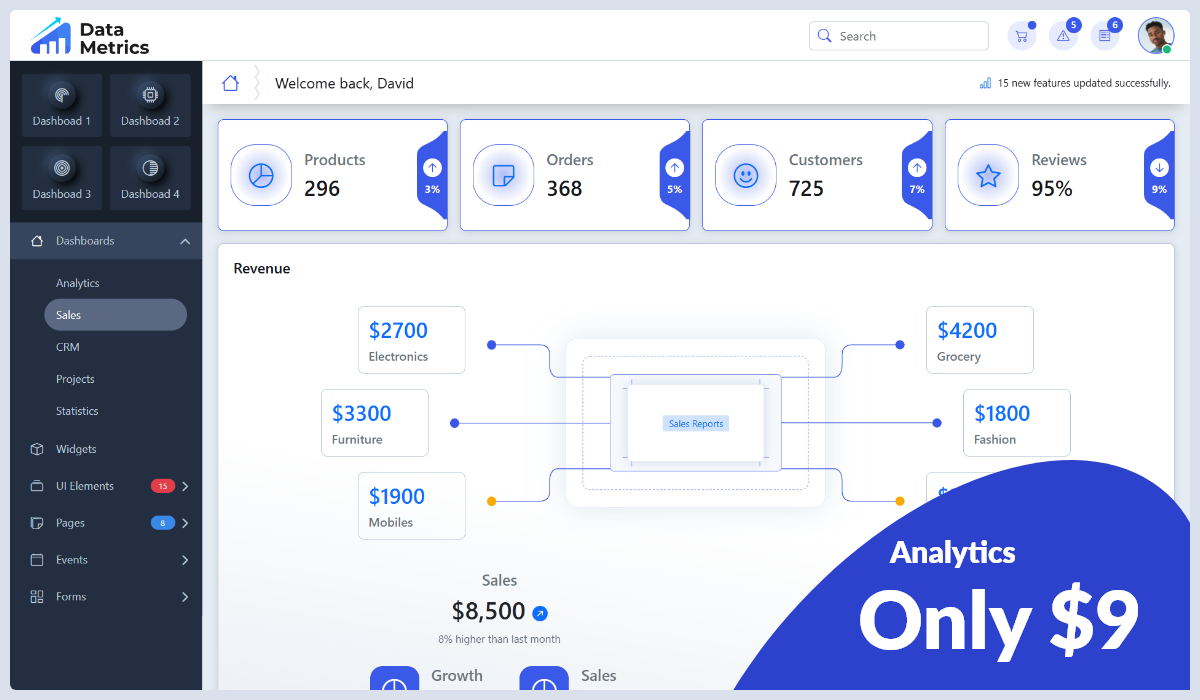Click the alerts warning triangle icon
Image resolution: width=1200 pixels, height=700 pixels.
[x=1063, y=35]
